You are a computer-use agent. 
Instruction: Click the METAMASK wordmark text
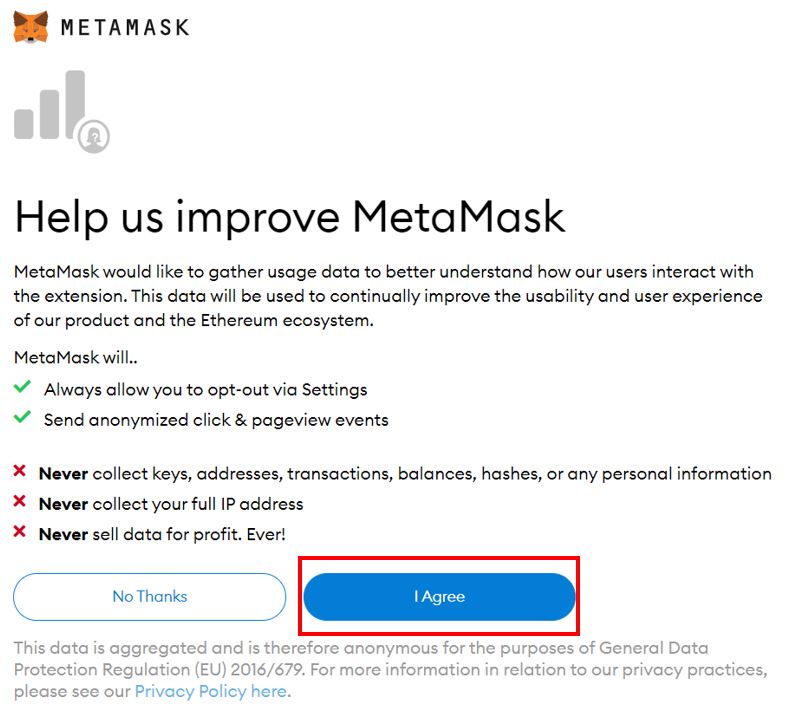click(x=125, y=27)
